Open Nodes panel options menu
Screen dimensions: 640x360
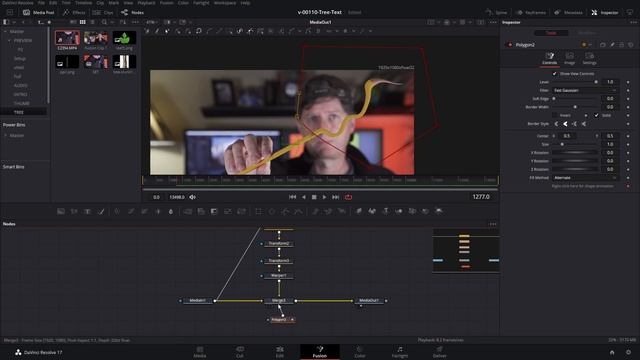[493, 224]
